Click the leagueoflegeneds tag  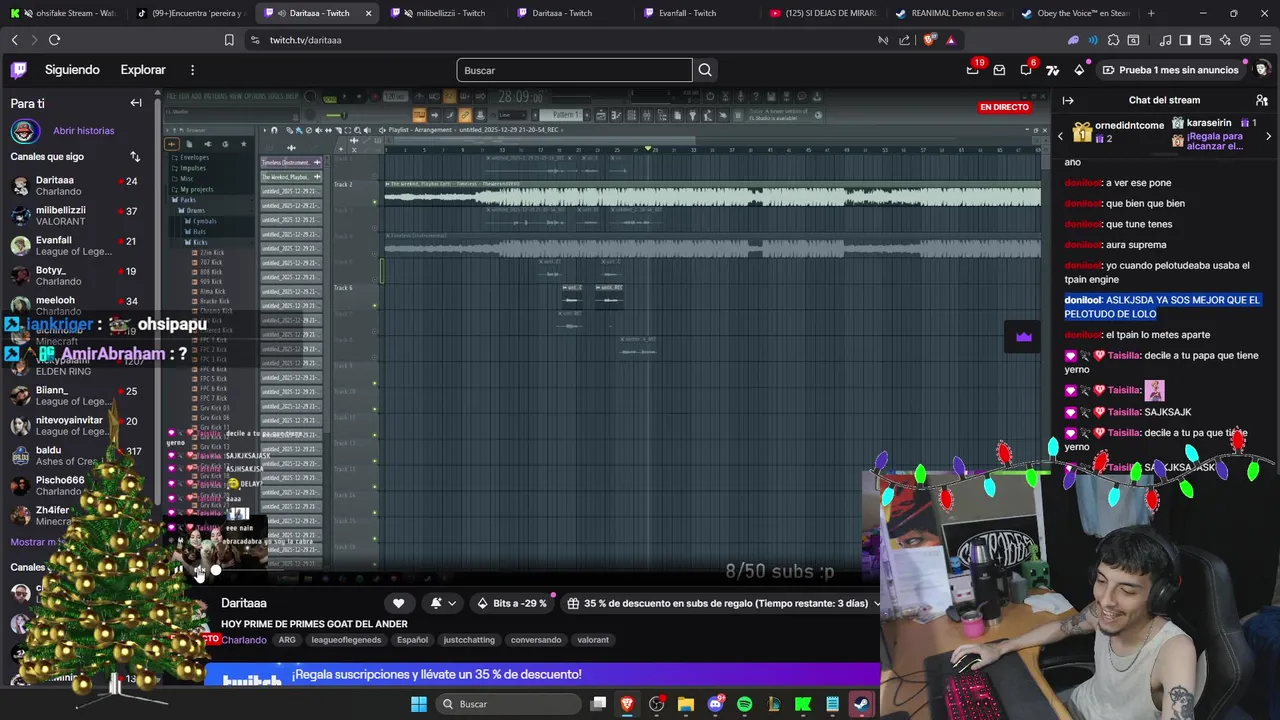346,640
